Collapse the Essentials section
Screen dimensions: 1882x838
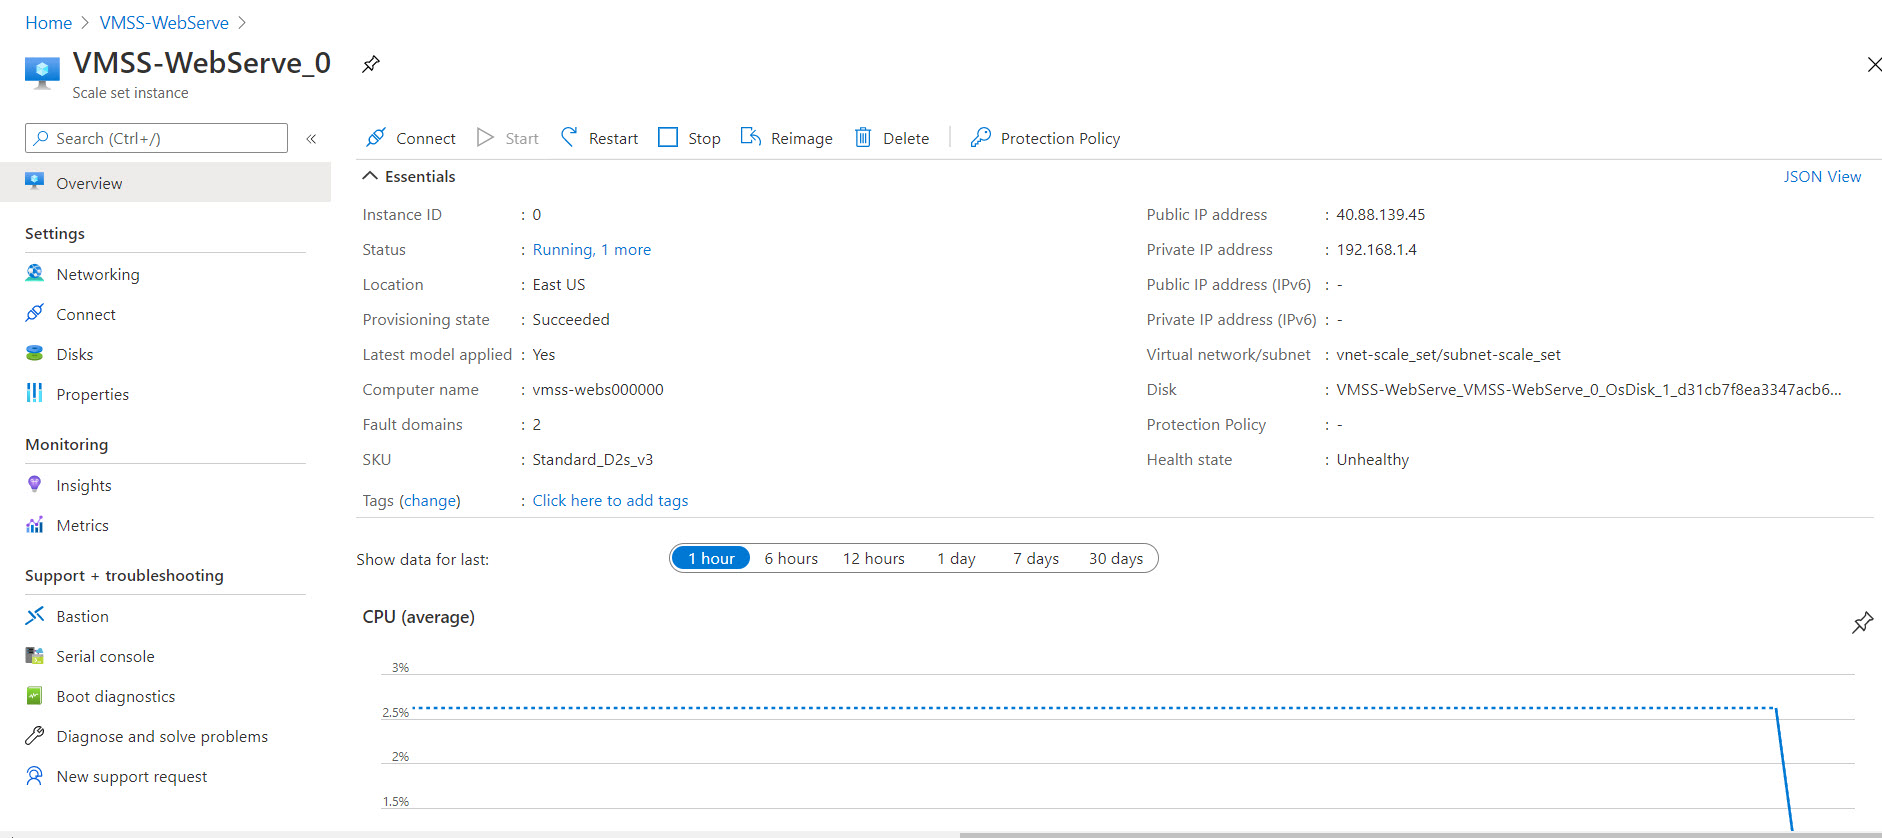pyautogui.click(x=370, y=176)
